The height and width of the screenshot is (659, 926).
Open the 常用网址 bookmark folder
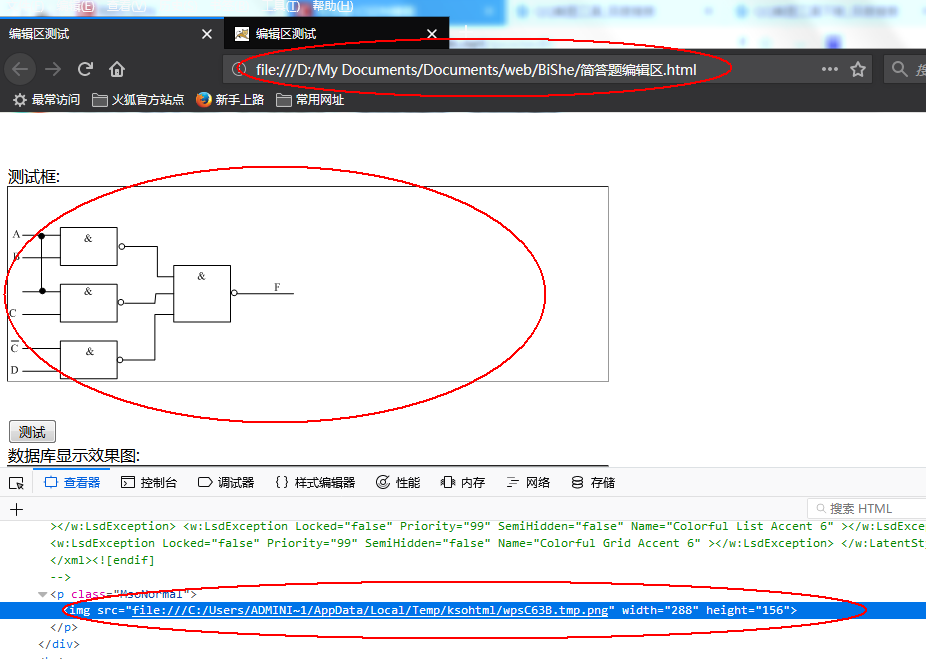point(310,100)
